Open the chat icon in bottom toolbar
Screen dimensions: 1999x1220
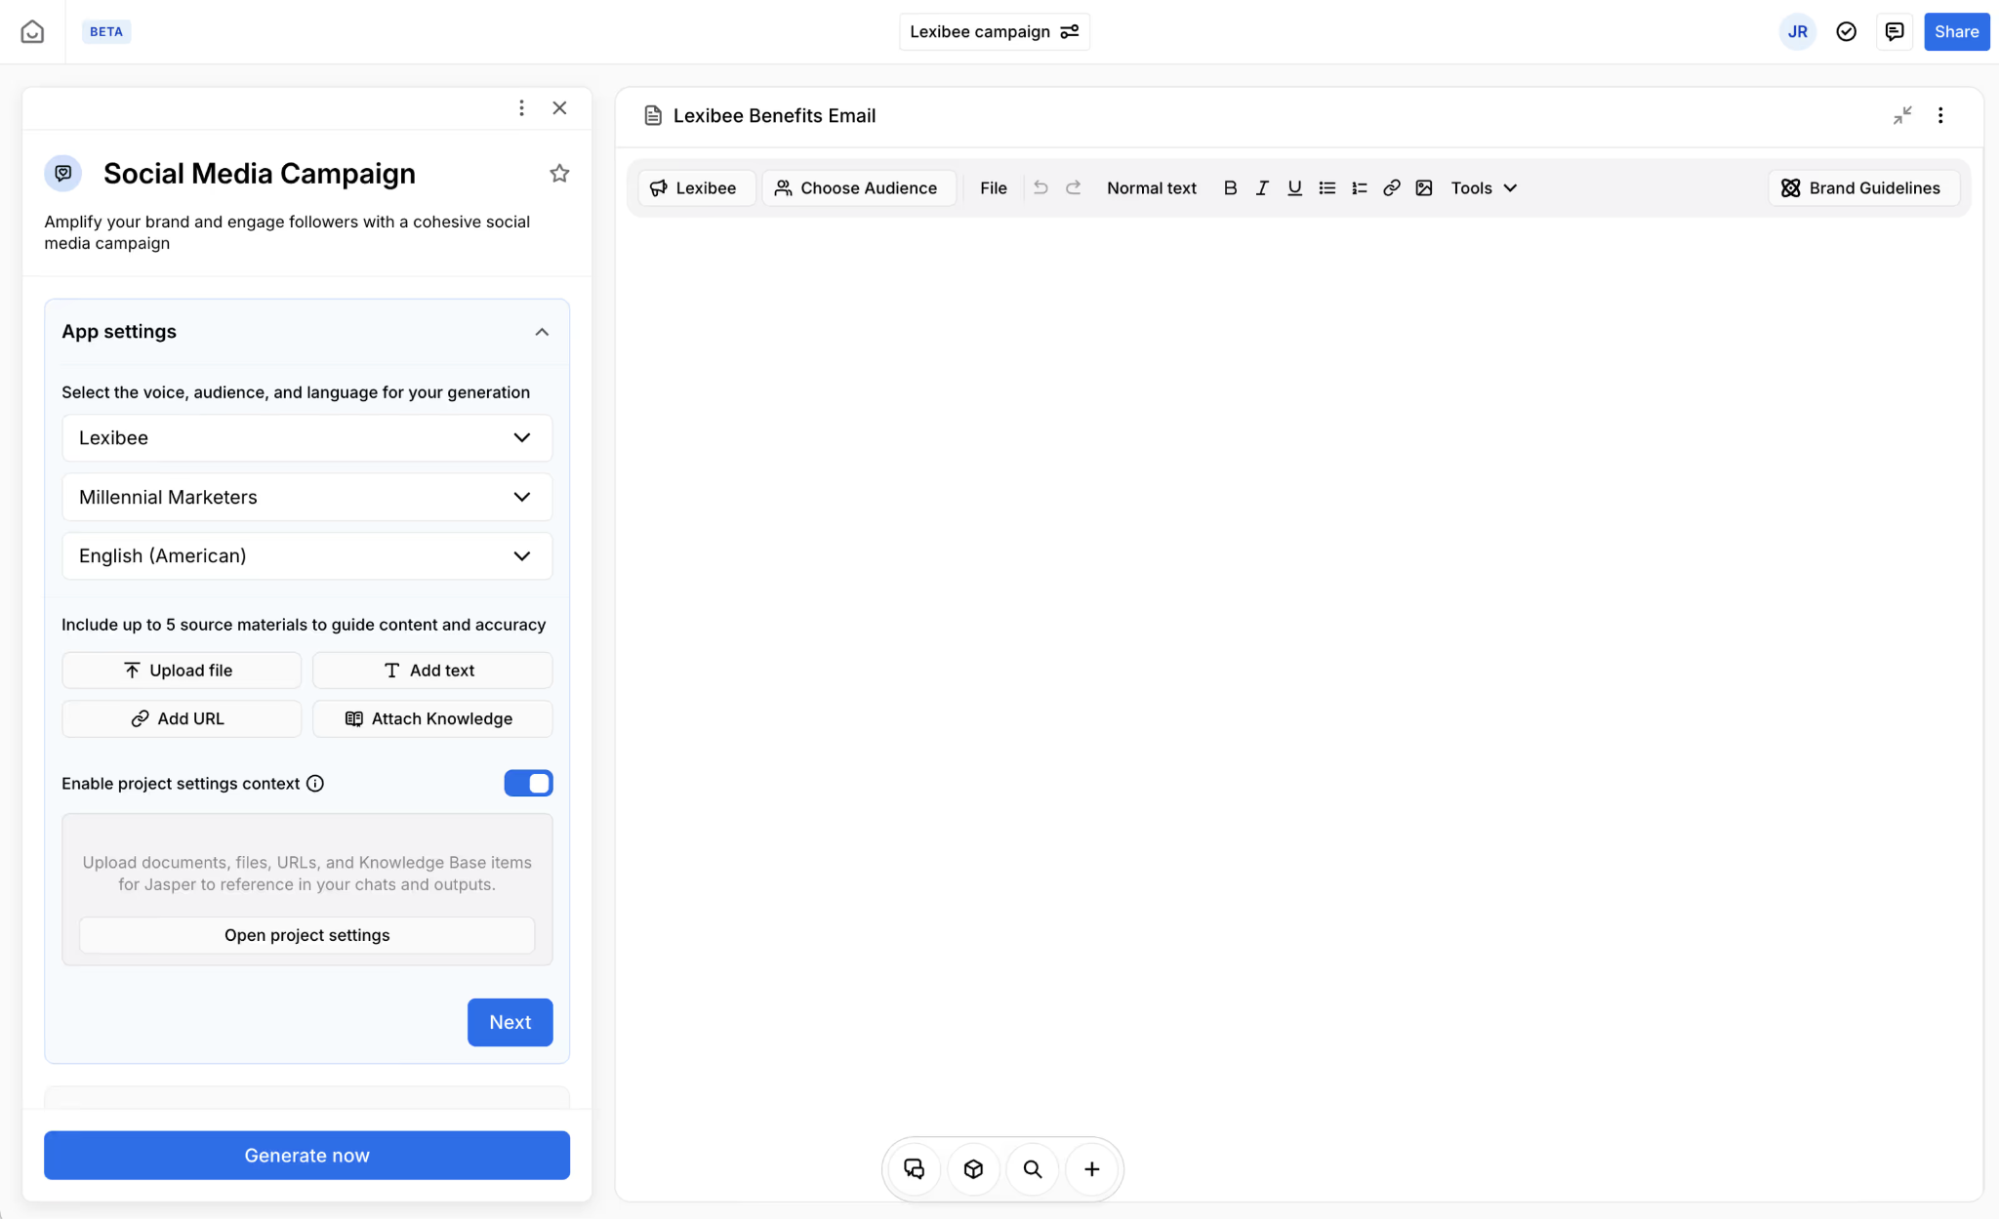(913, 1169)
